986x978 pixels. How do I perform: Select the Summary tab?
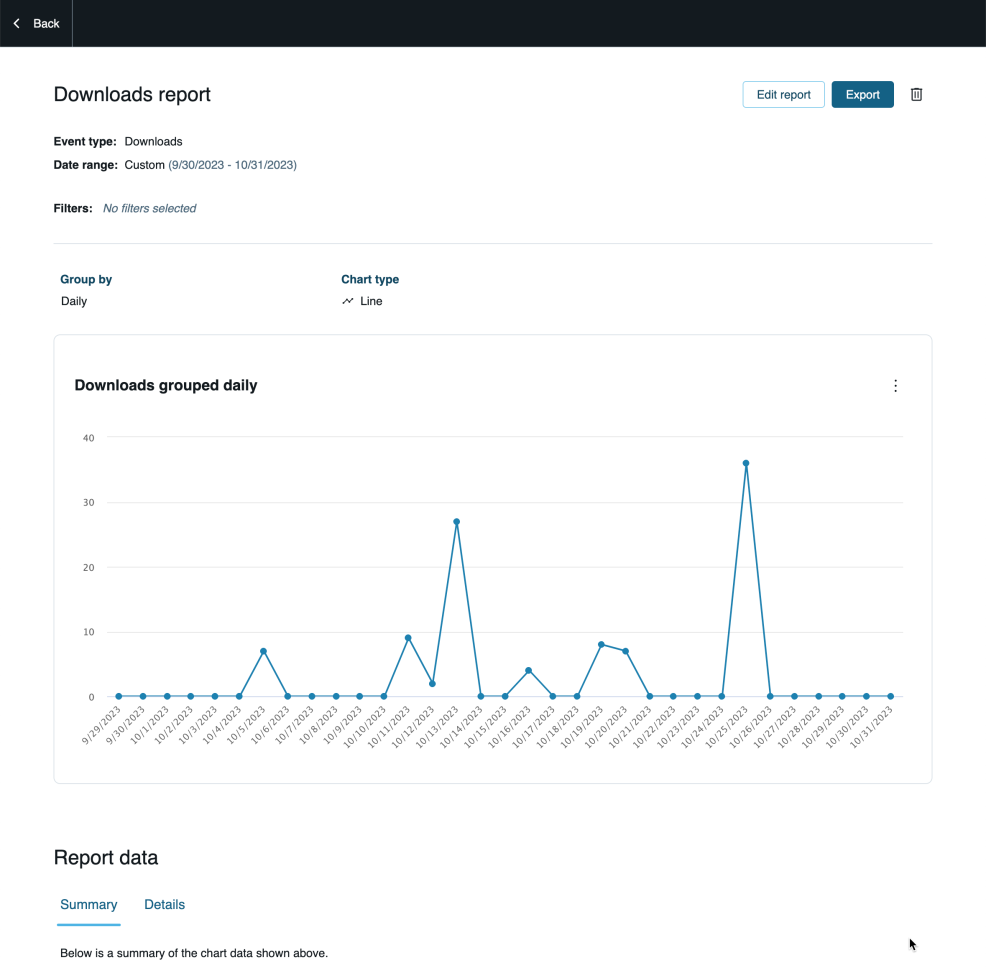click(89, 904)
